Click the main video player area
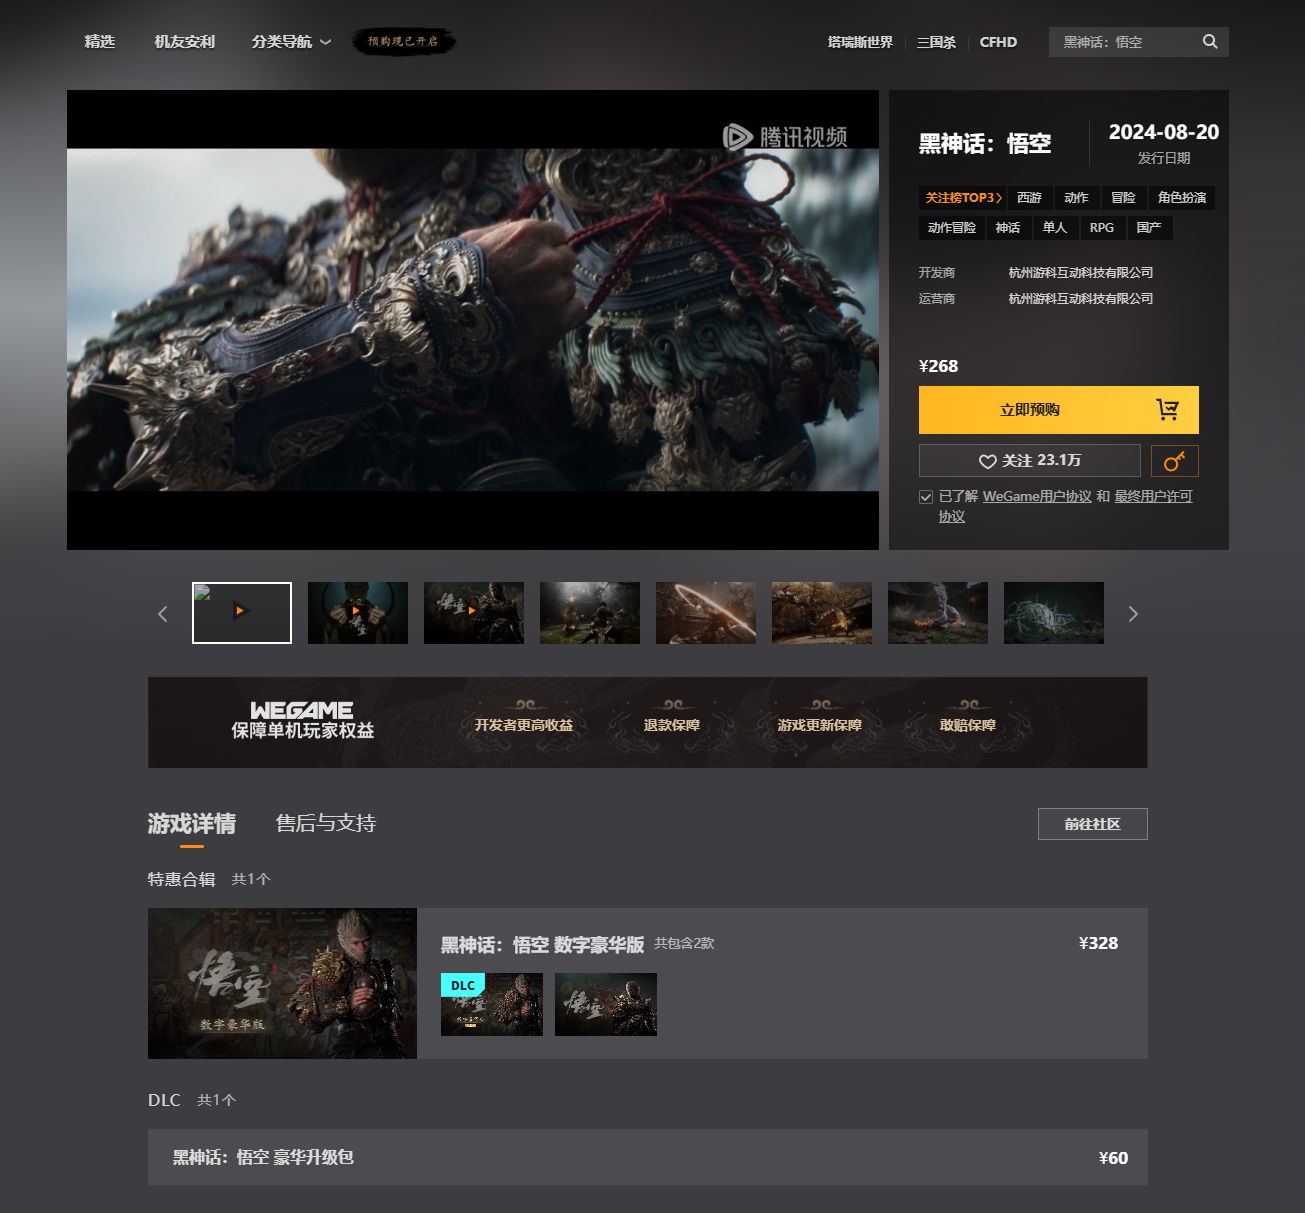The width and height of the screenshot is (1305, 1213). point(473,320)
